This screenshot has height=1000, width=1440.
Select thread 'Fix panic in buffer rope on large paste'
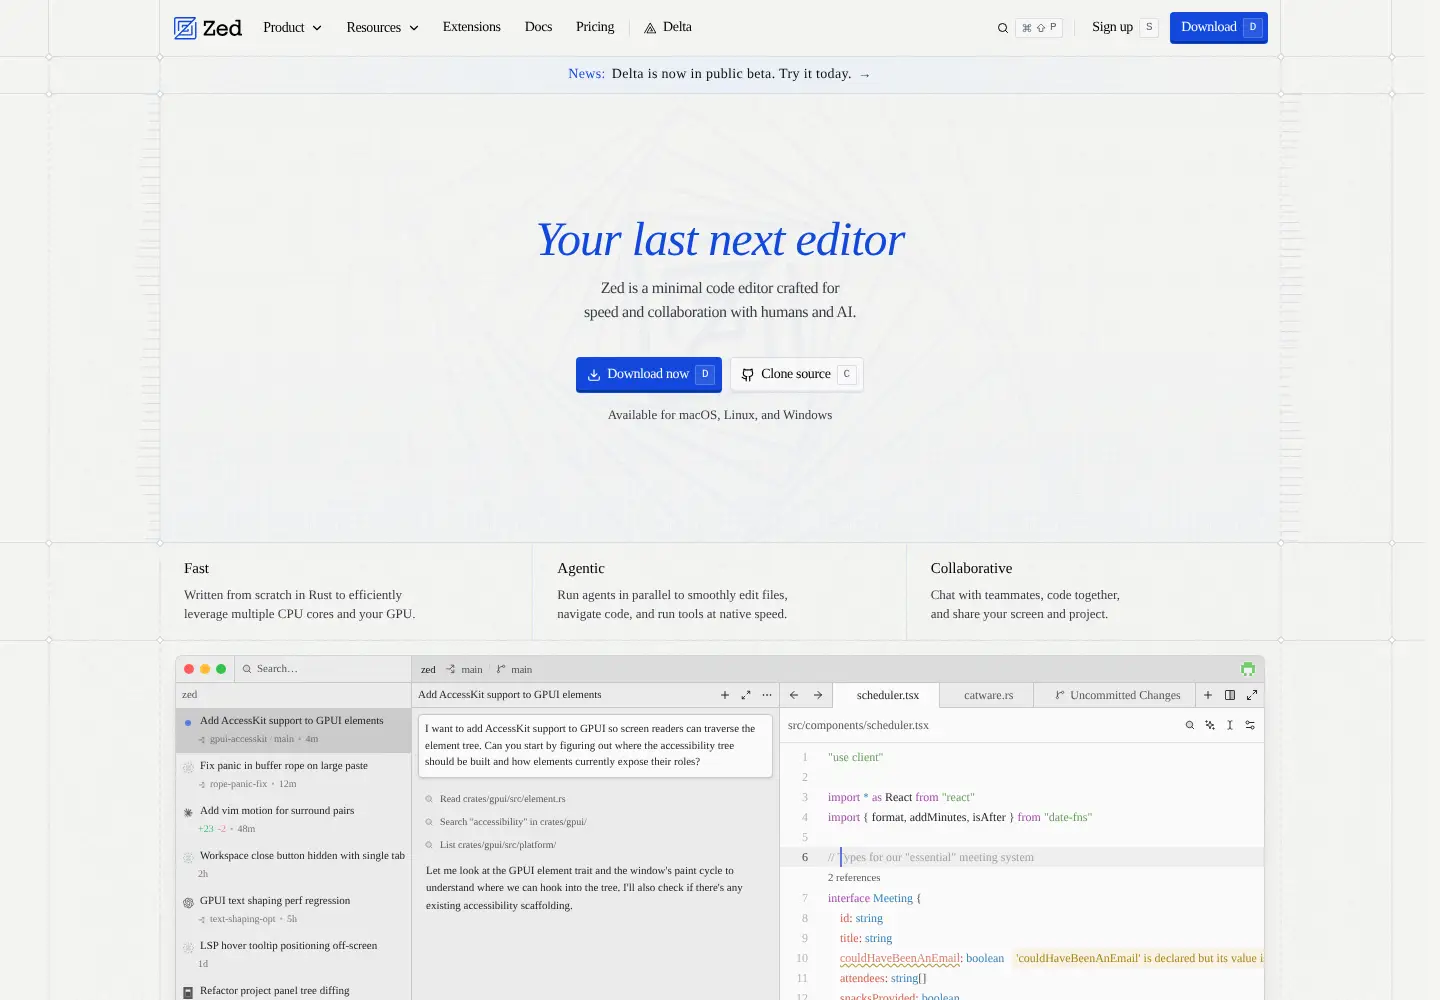(294, 775)
